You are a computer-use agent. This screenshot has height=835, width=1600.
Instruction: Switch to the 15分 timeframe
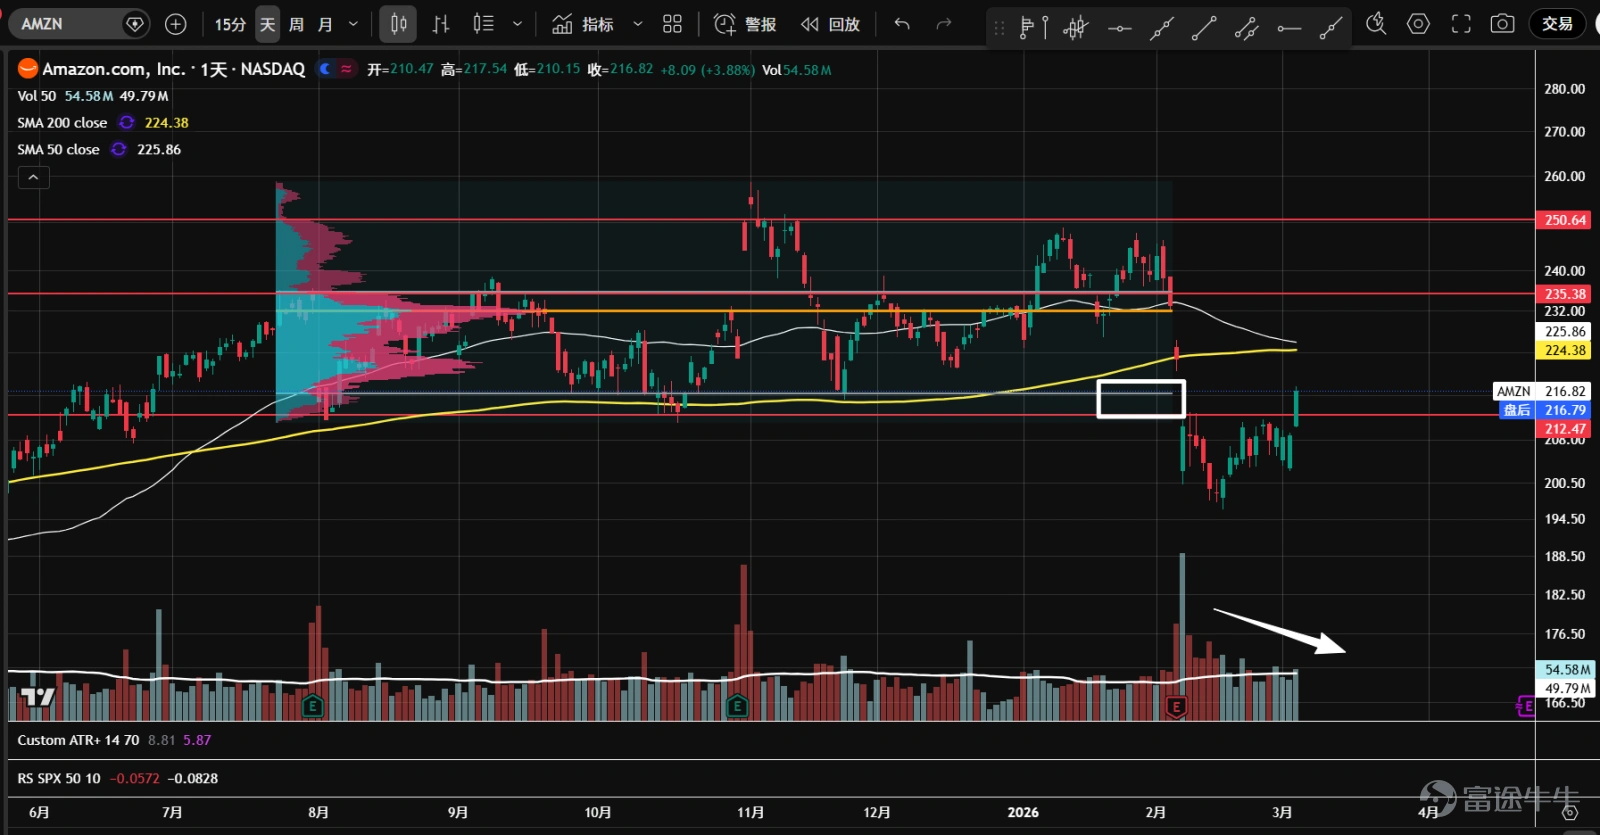[x=230, y=24]
